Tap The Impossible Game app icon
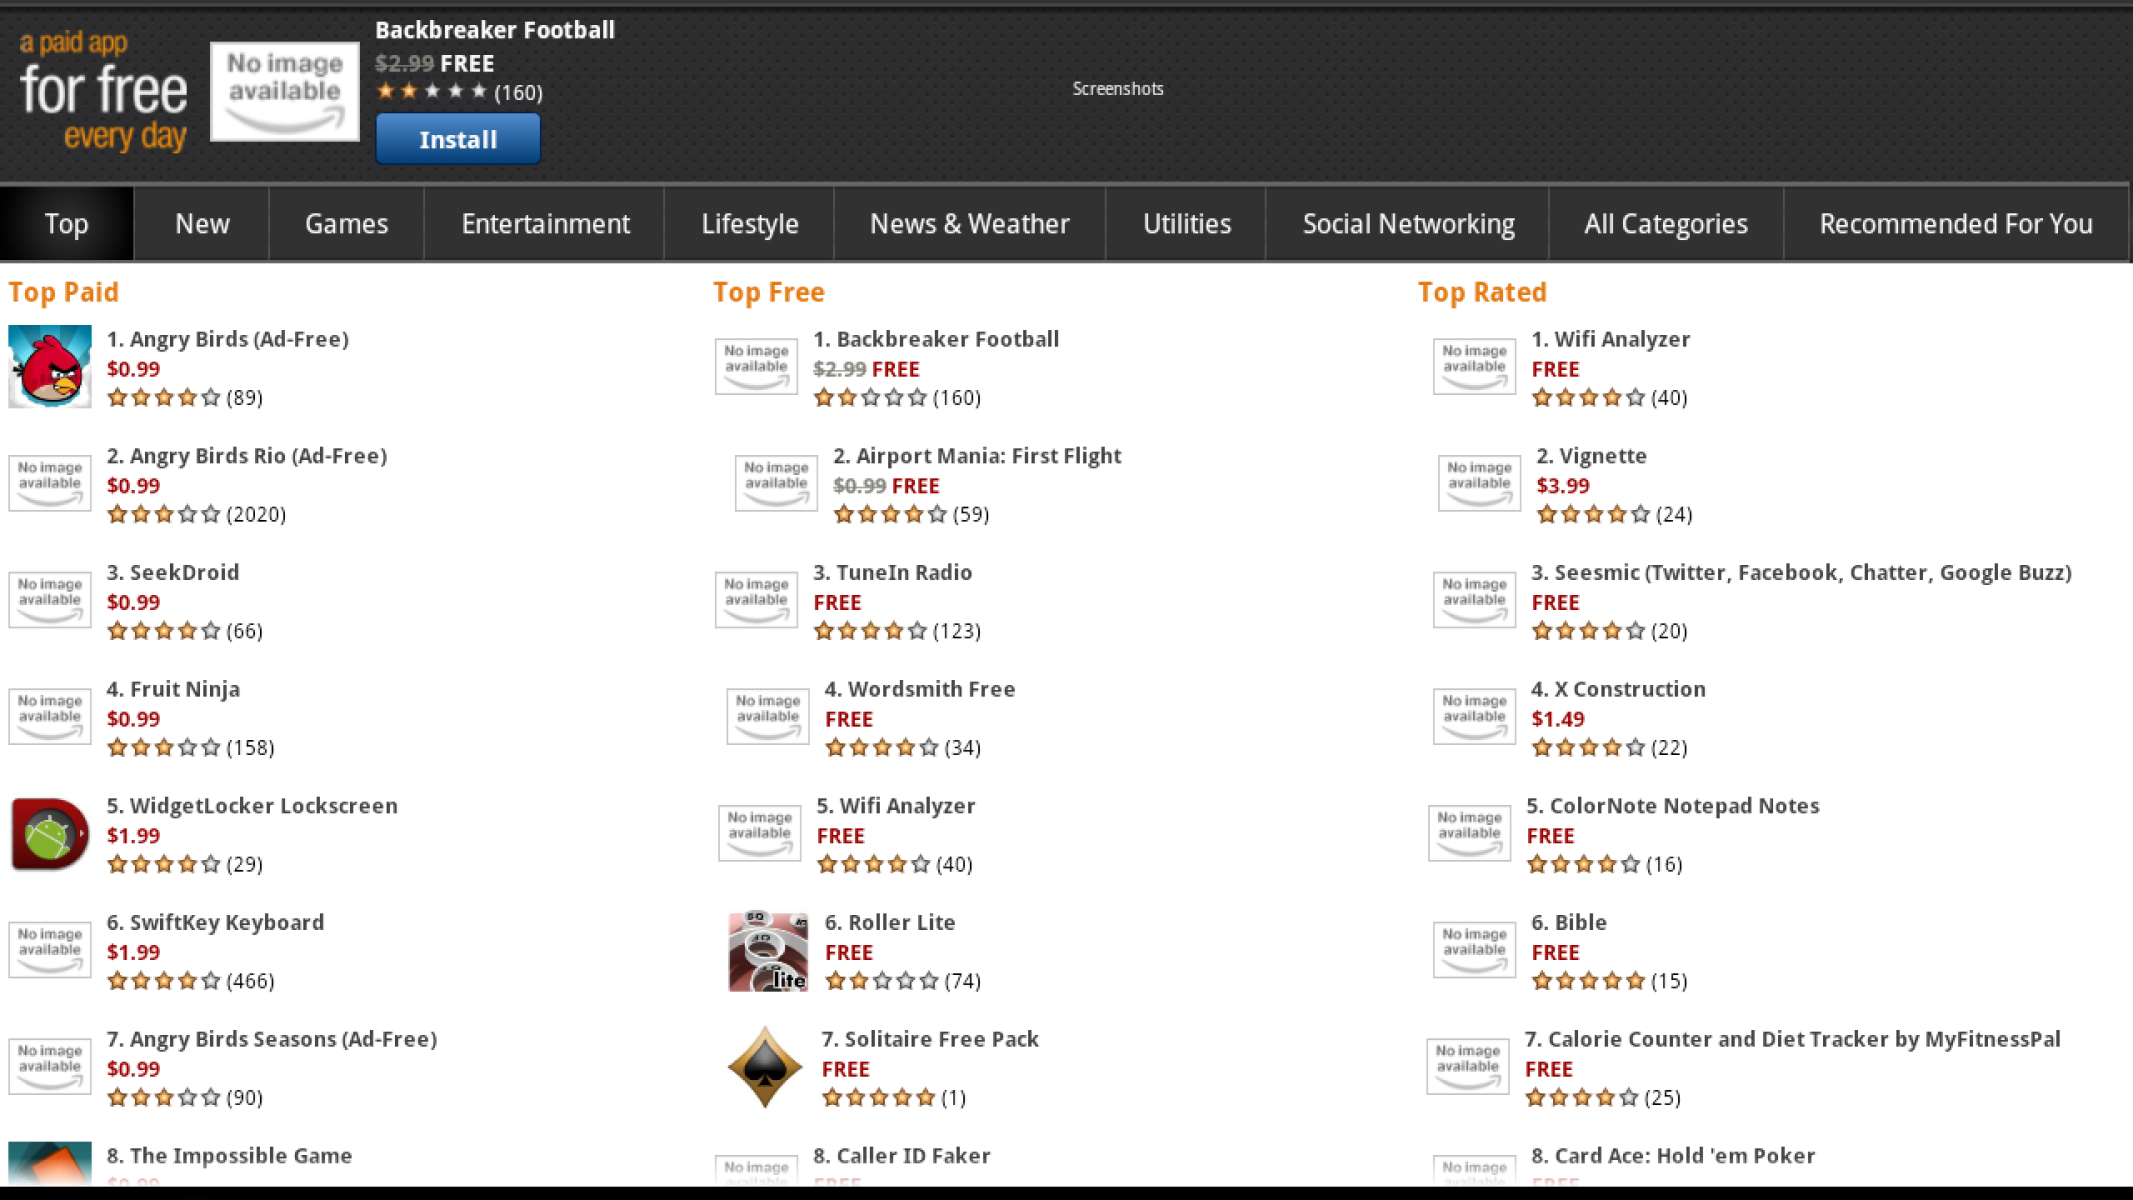This screenshot has height=1200, width=2133. (50, 1163)
